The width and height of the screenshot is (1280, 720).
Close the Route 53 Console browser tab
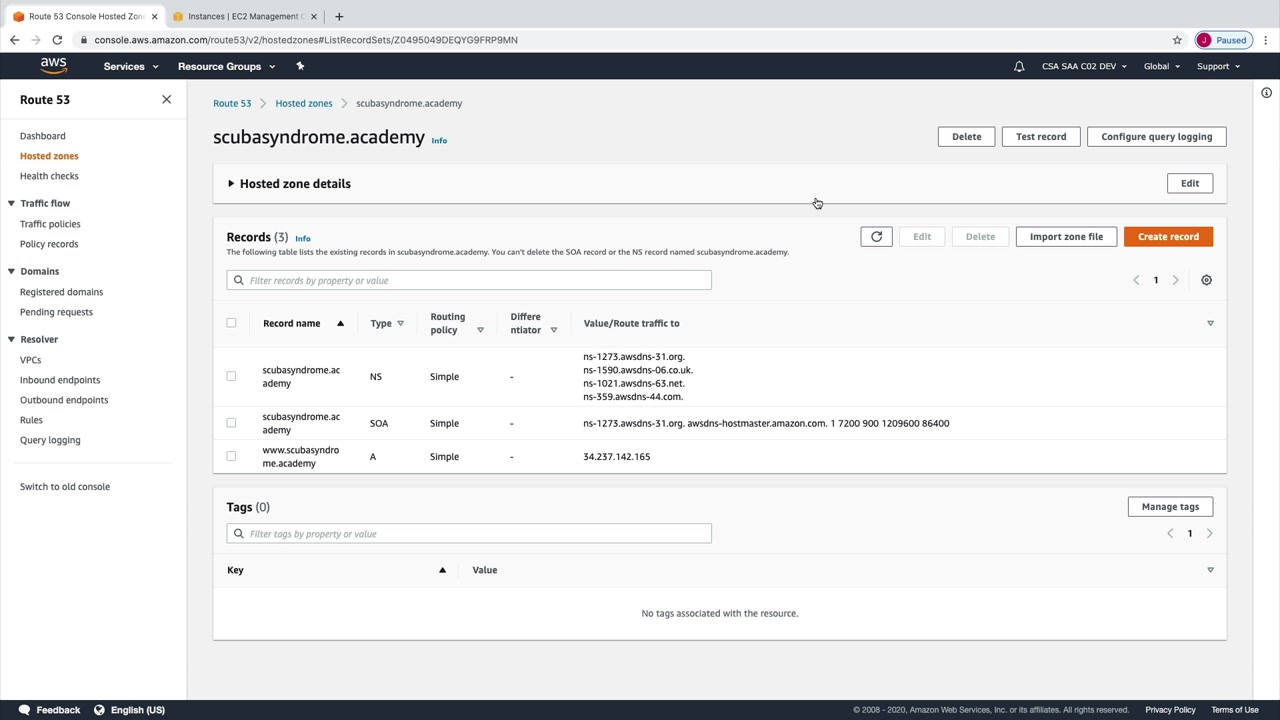154,16
